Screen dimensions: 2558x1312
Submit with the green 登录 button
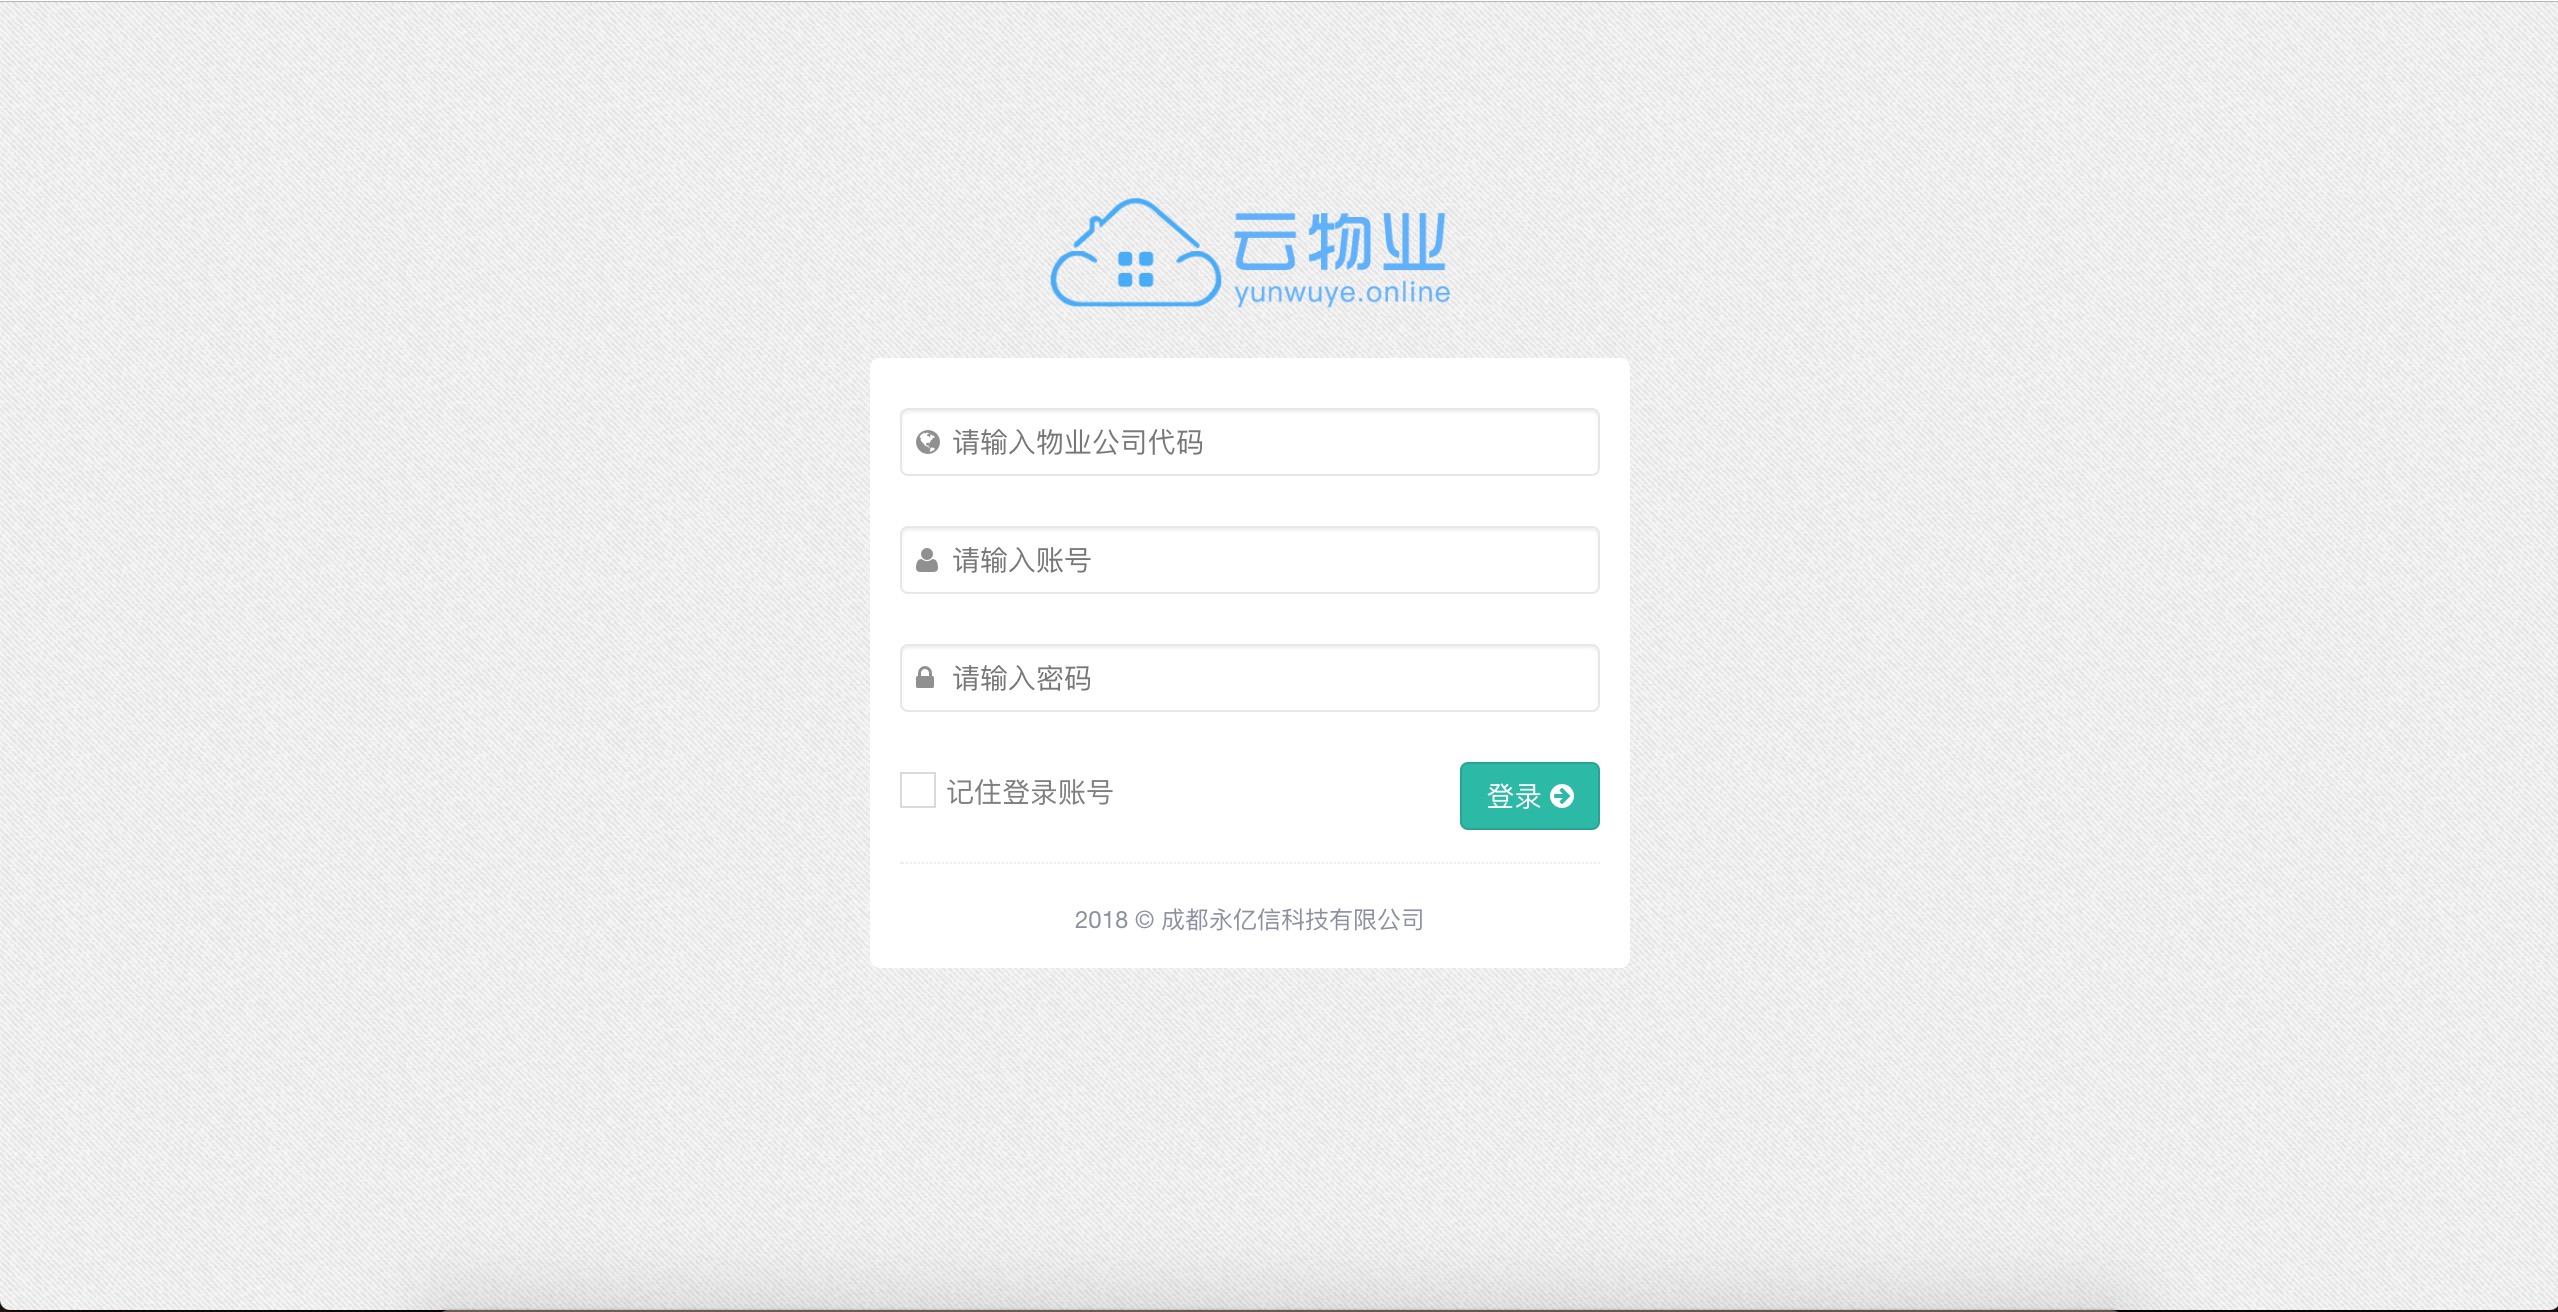coord(1530,796)
